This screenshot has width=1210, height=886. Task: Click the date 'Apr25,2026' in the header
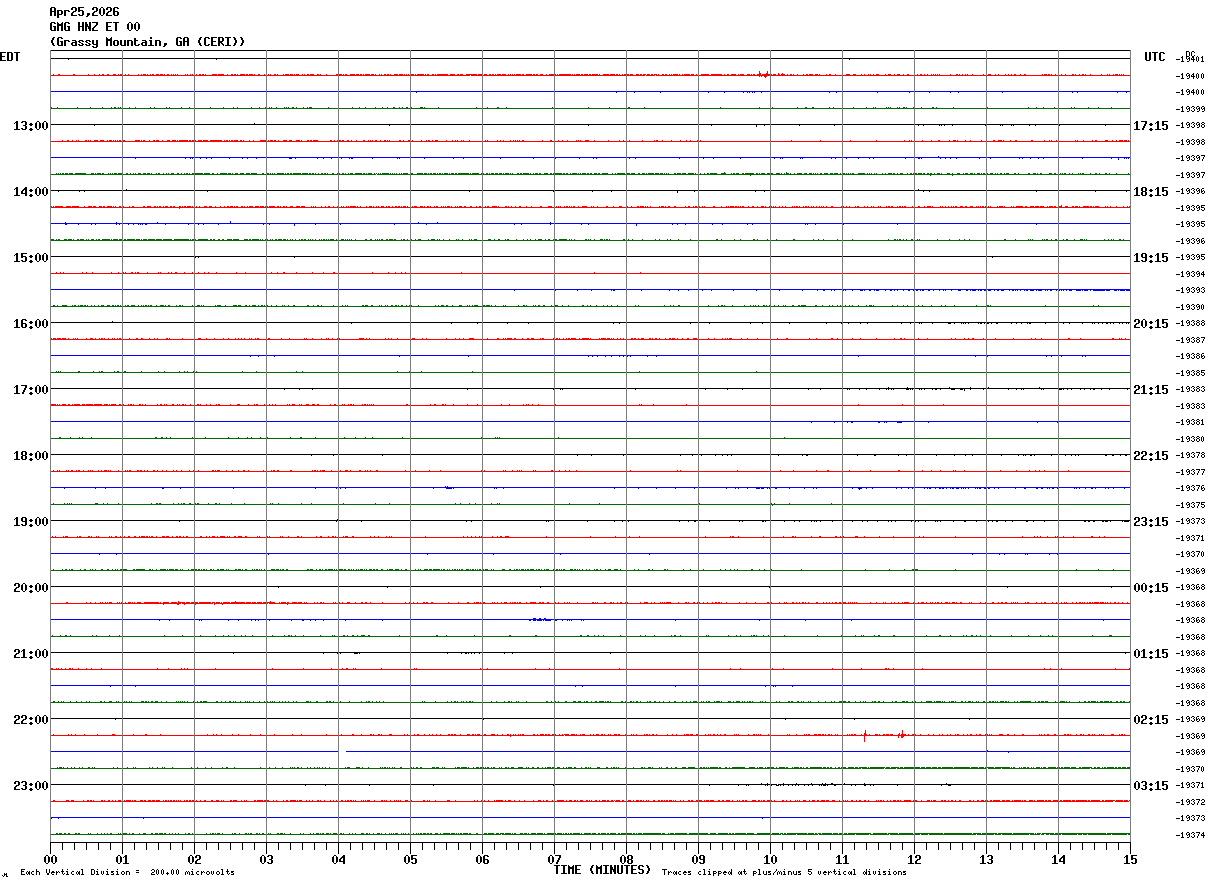click(84, 12)
